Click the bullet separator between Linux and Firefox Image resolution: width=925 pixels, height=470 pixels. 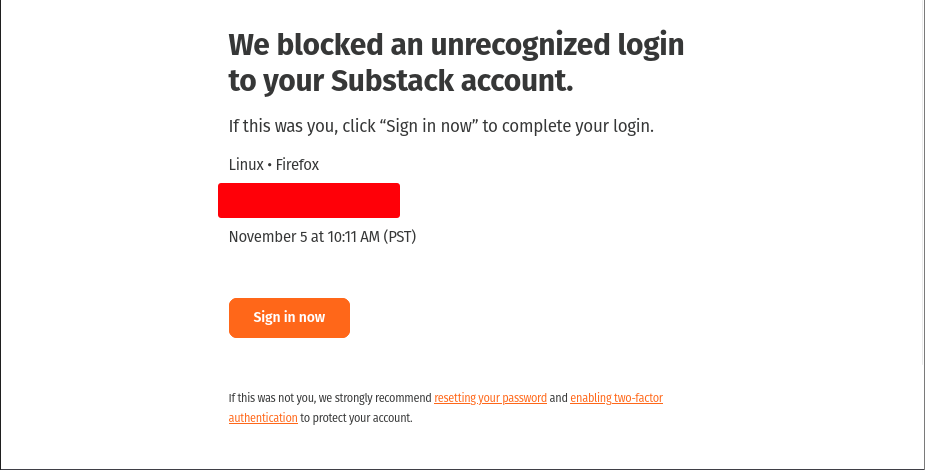click(x=270, y=165)
